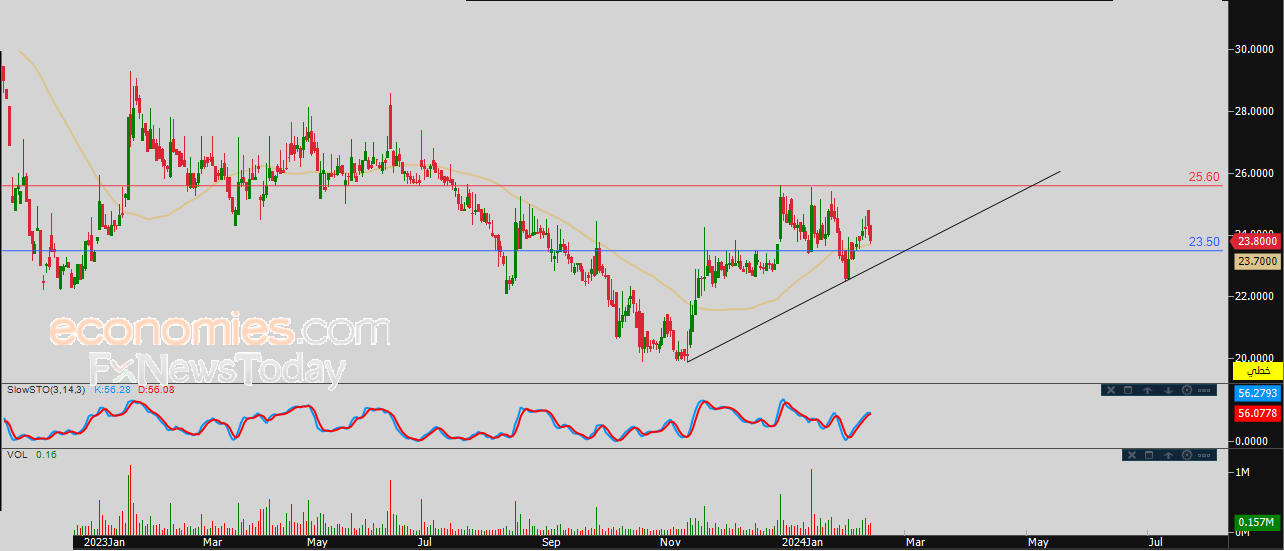The height and width of the screenshot is (551, 1284).
Task: Open SlowSTO indicator settings gear
Action: click(1187, 390)
